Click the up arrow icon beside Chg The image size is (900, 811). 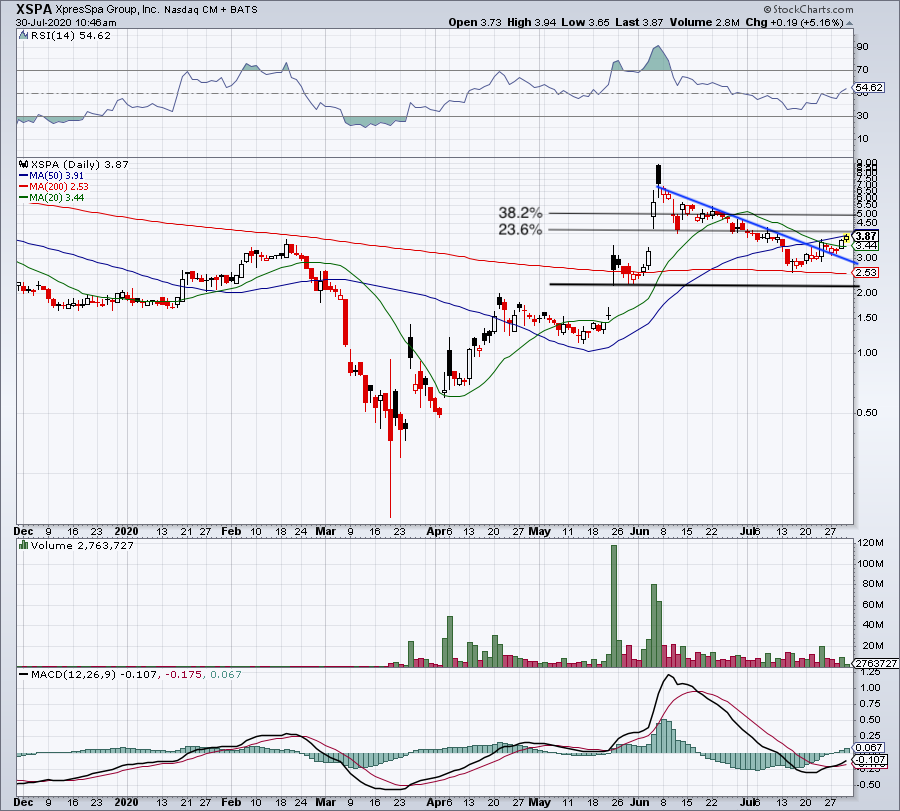point(849,23)
